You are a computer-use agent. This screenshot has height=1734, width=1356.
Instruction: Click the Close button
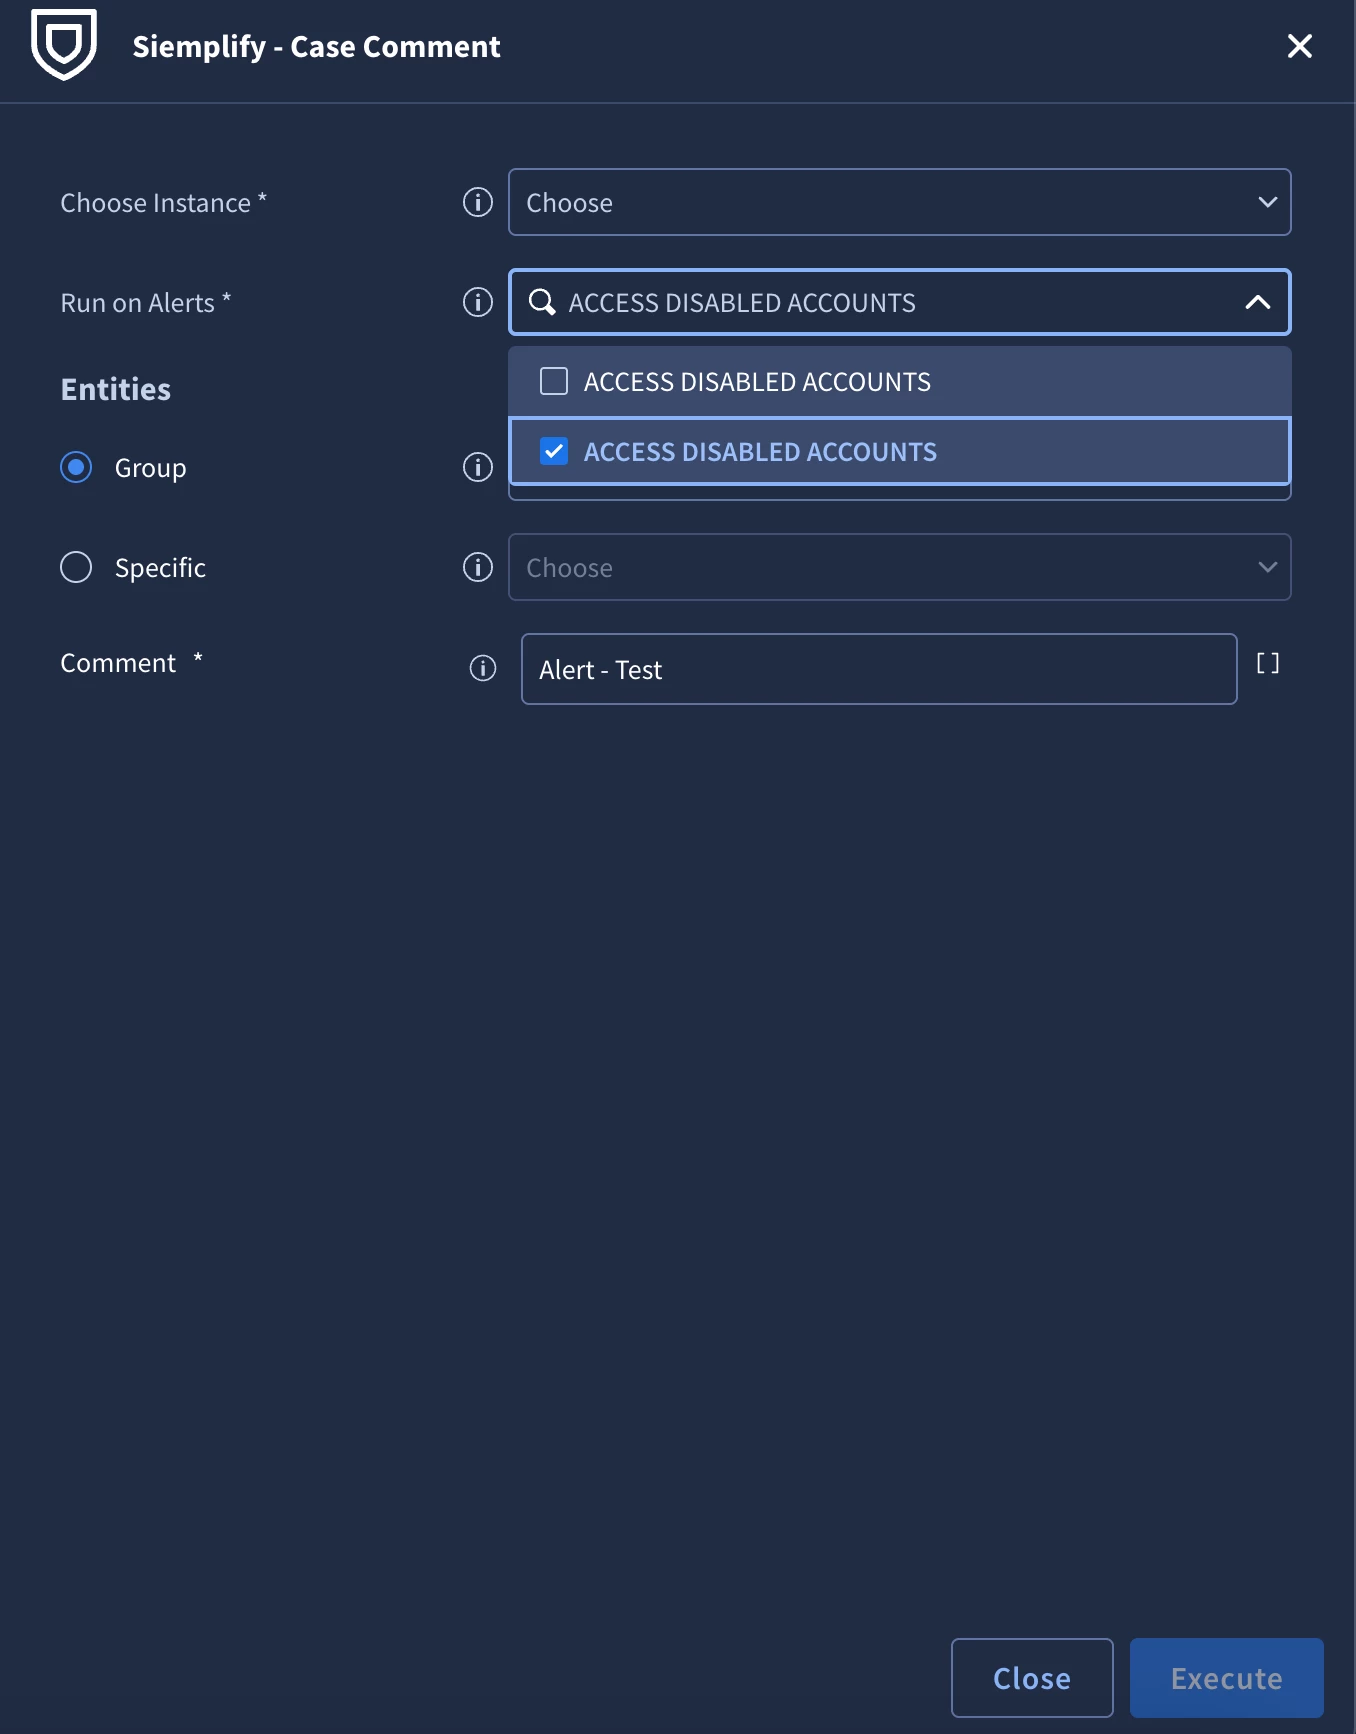[x=1032, y=1678]
